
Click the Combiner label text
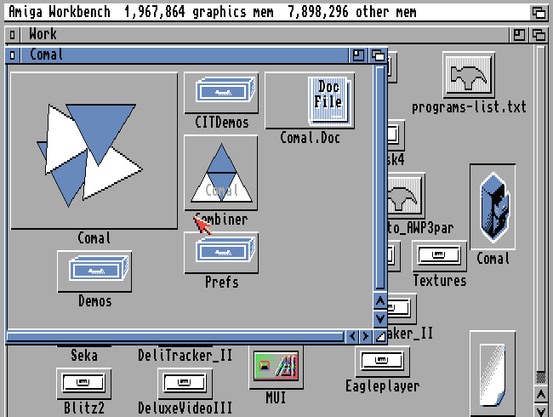click(221, 219)
